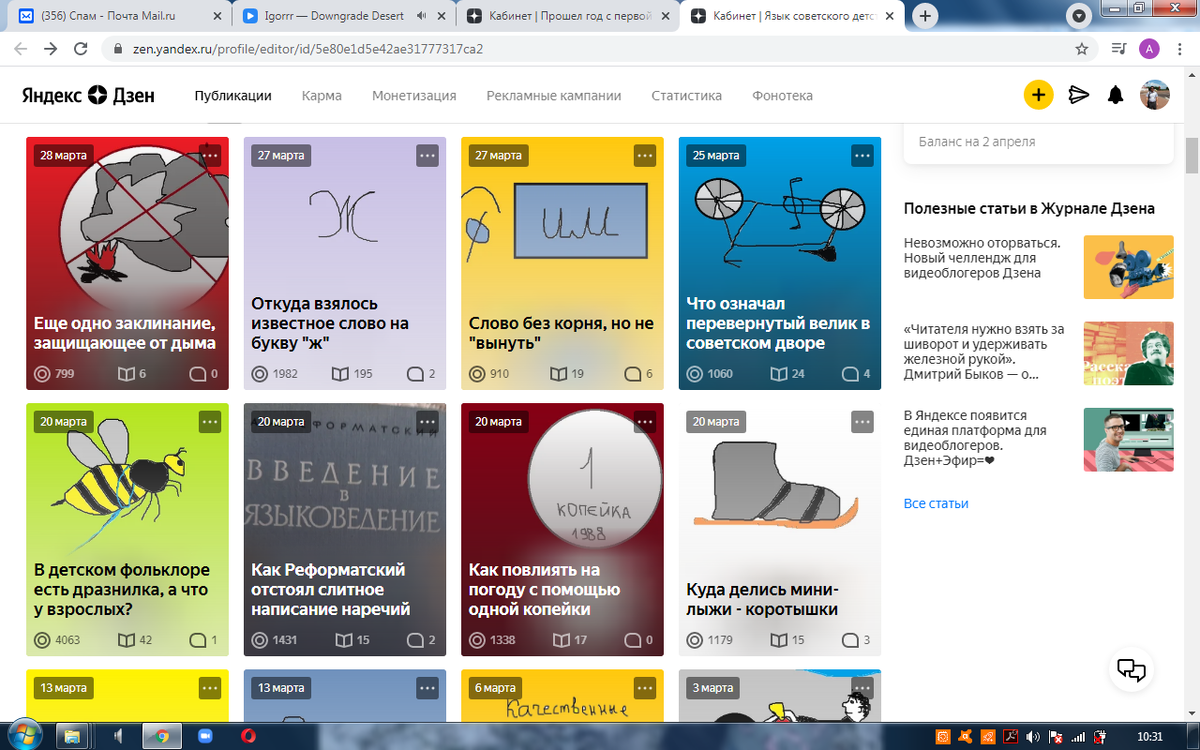Image resolution: width=1200 pixels, height=750 pixels.
Task: Open the chat support bubble icon
Action: [x=1130, y=670]
